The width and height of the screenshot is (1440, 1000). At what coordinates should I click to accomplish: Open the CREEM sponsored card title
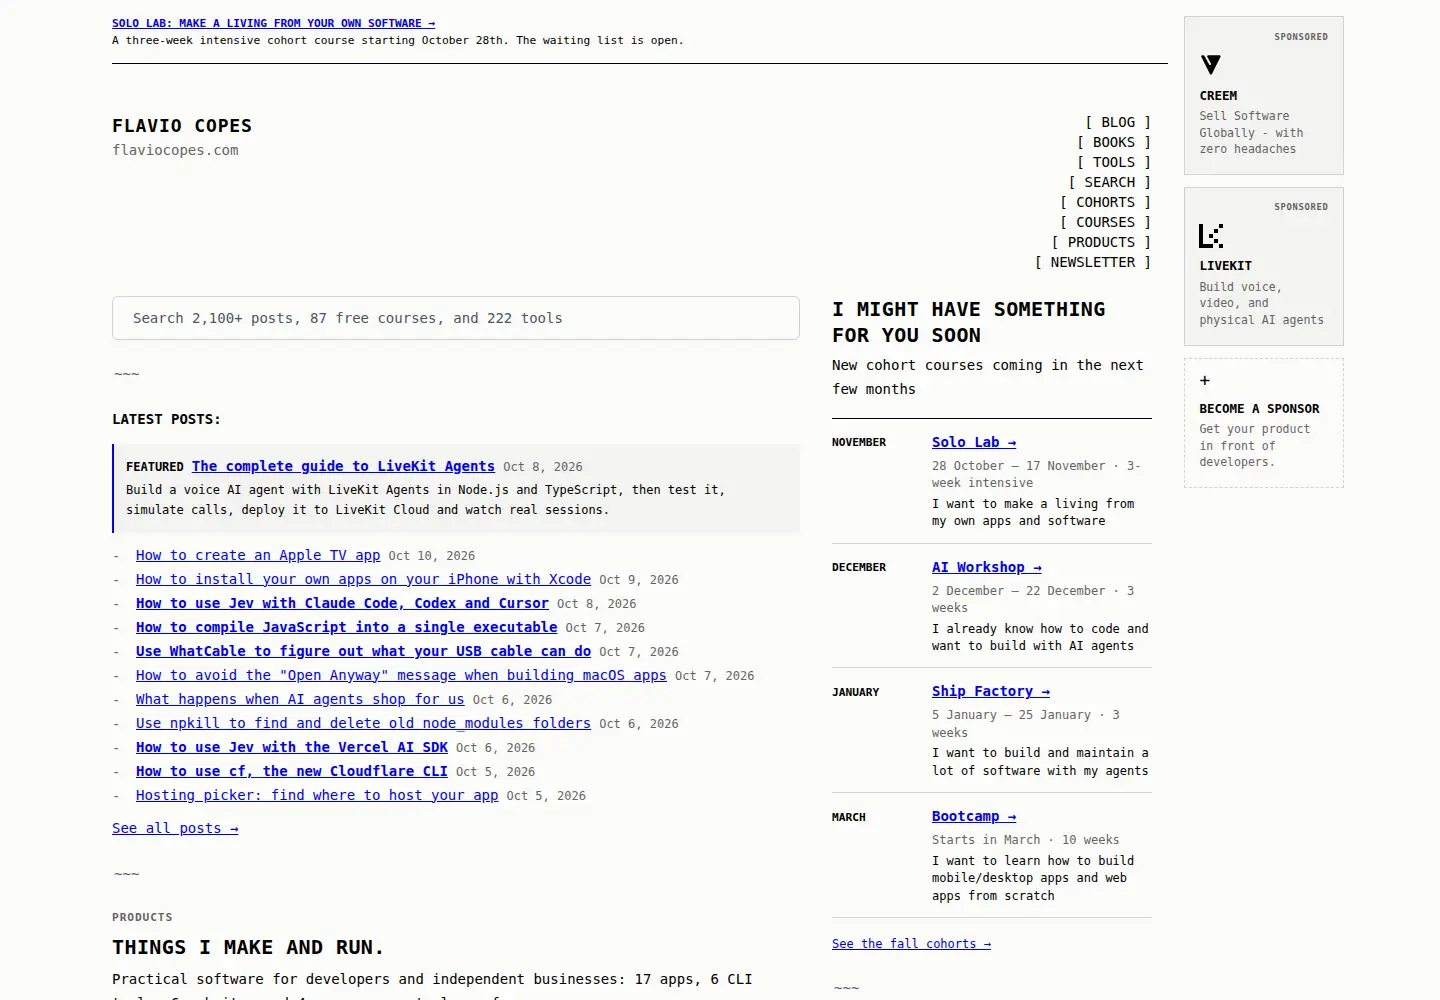pyautogui.click(x=1218, y=96)
